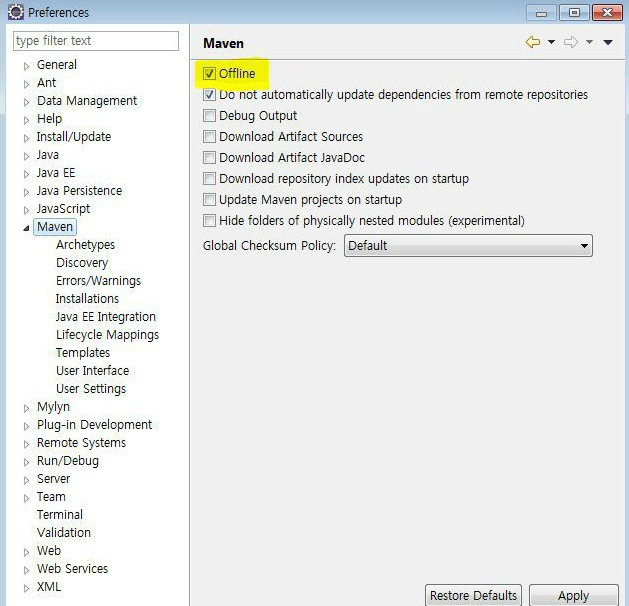Image resolution: width=629 pixels, height=606 pixels.
Task: Expand the Java Persistence node arrow
Action: [26, 192]
